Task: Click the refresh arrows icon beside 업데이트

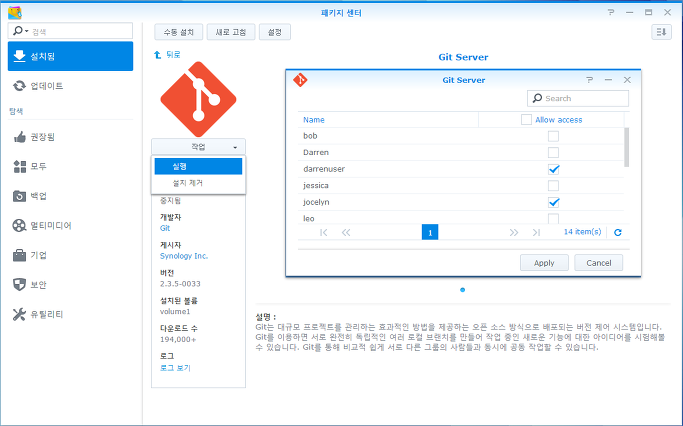Action: tap(19, 86)
